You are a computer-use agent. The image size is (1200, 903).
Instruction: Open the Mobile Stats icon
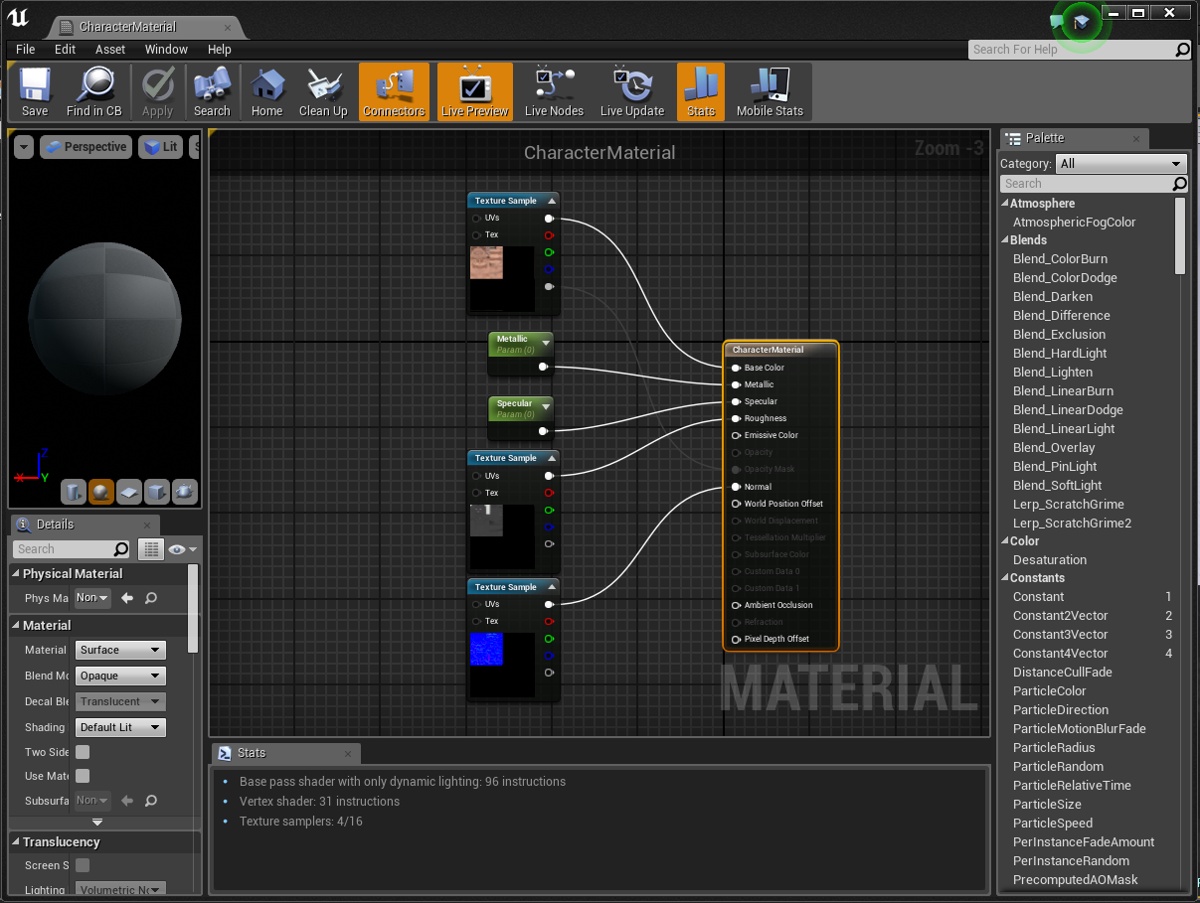pyautogui.click(x=769, y=92)
